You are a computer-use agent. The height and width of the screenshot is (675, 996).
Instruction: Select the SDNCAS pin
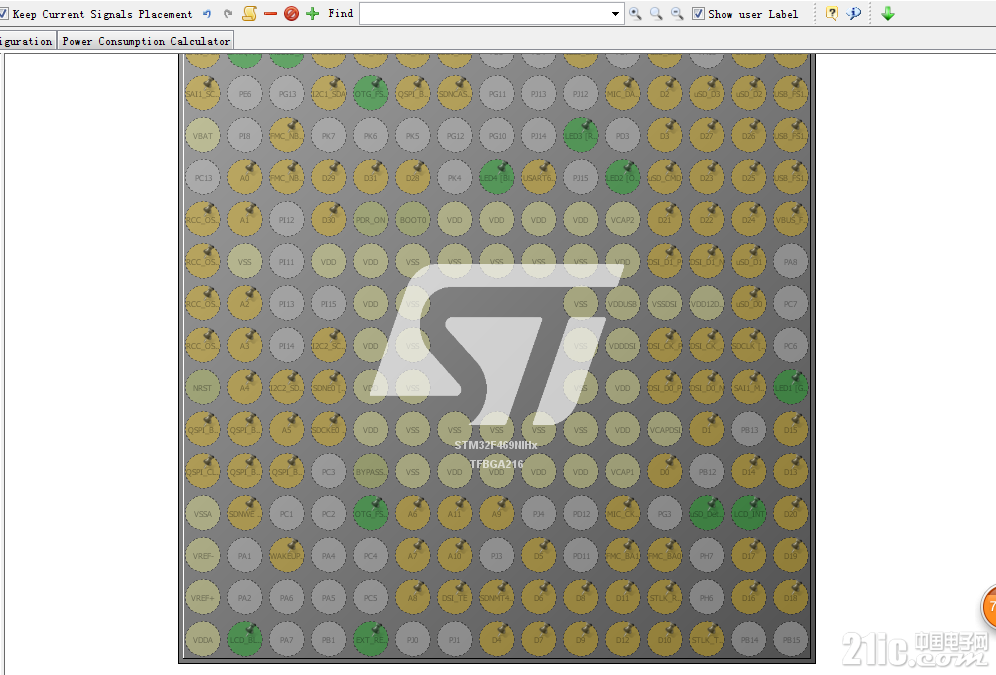(455, 94)
